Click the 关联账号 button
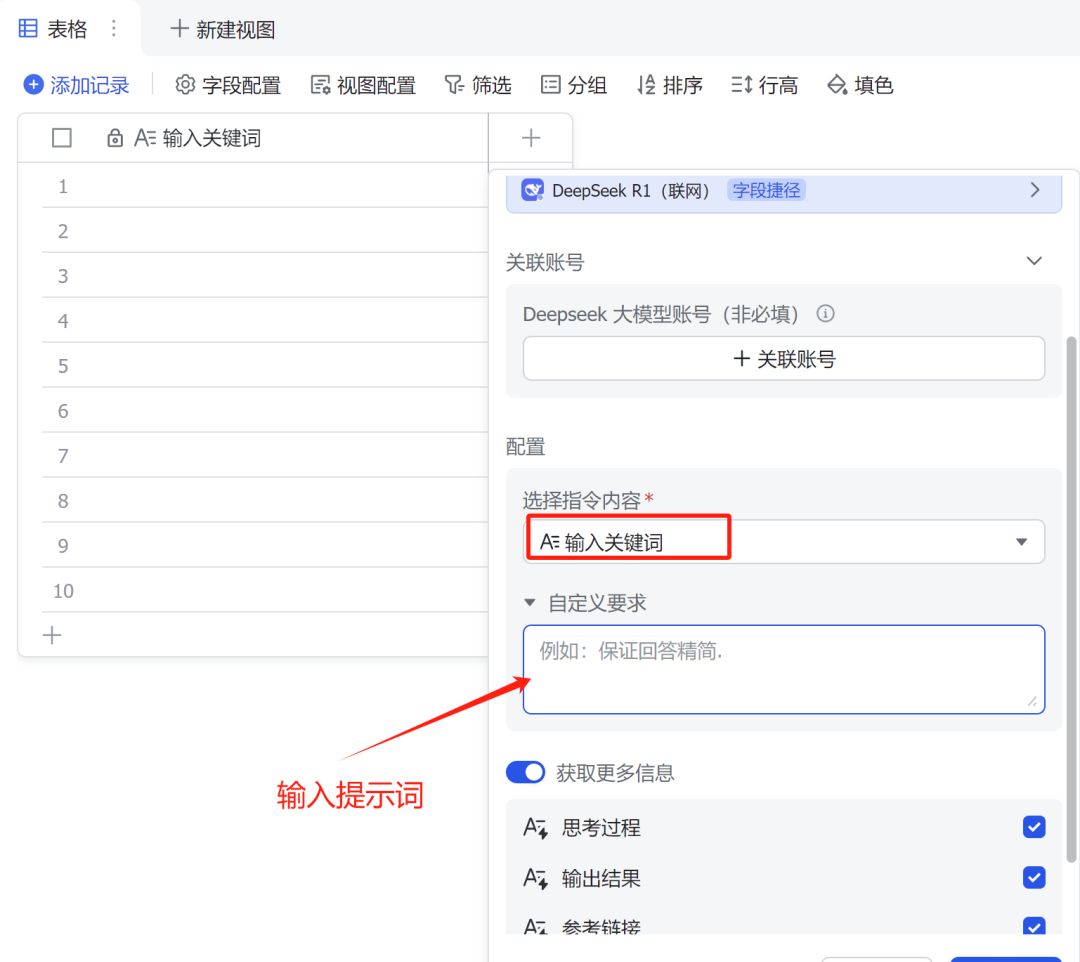 point(784,359)
